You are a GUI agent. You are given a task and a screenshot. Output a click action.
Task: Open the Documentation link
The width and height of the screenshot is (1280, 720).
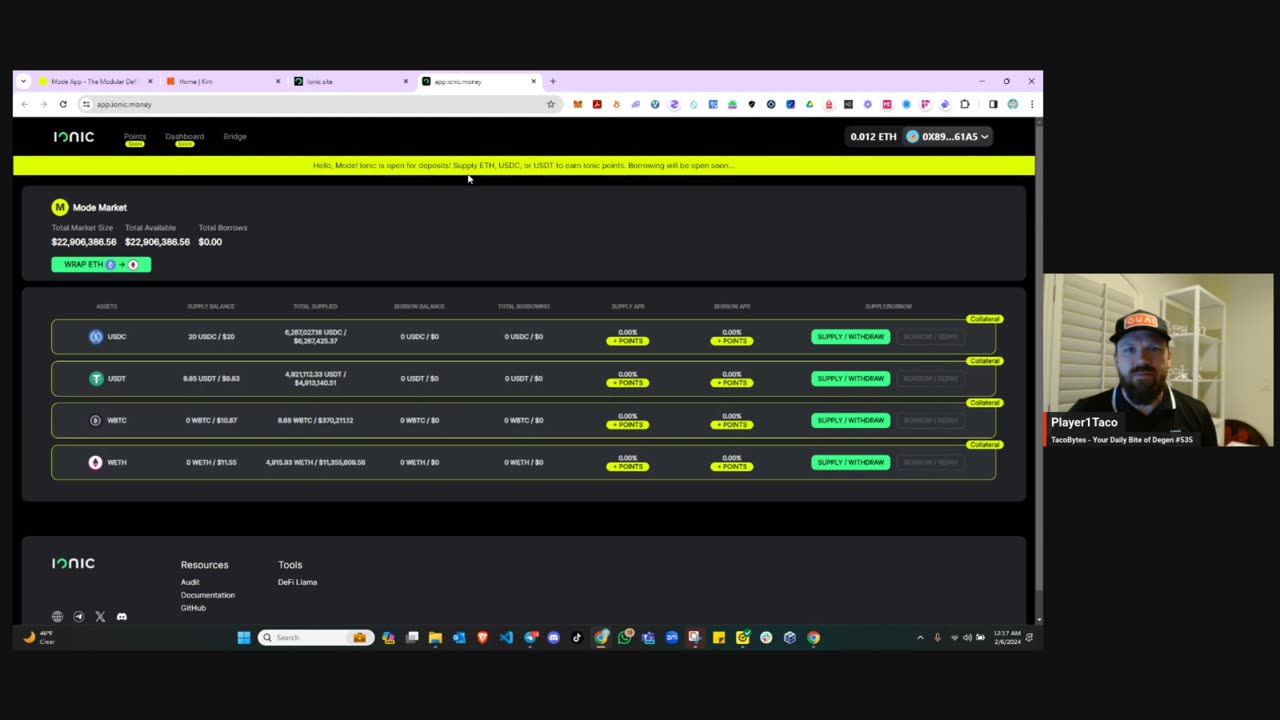208,595
